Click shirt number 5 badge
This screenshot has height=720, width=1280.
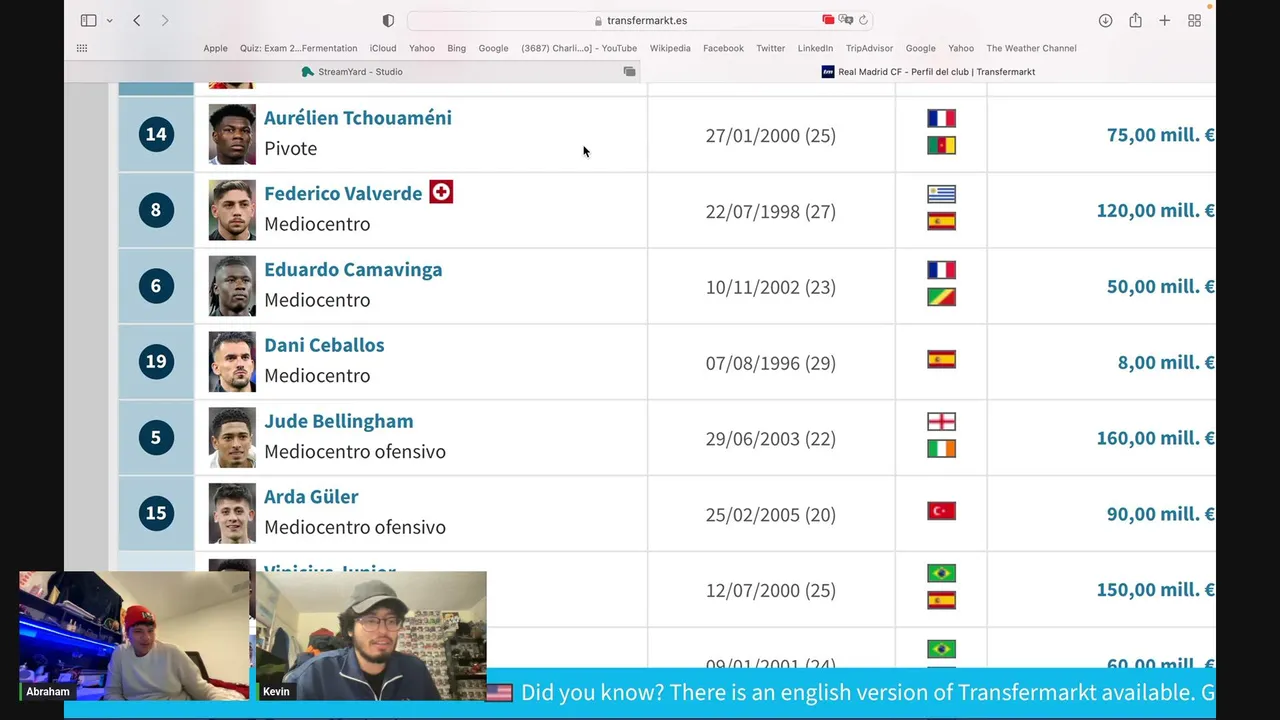(156, 437)
